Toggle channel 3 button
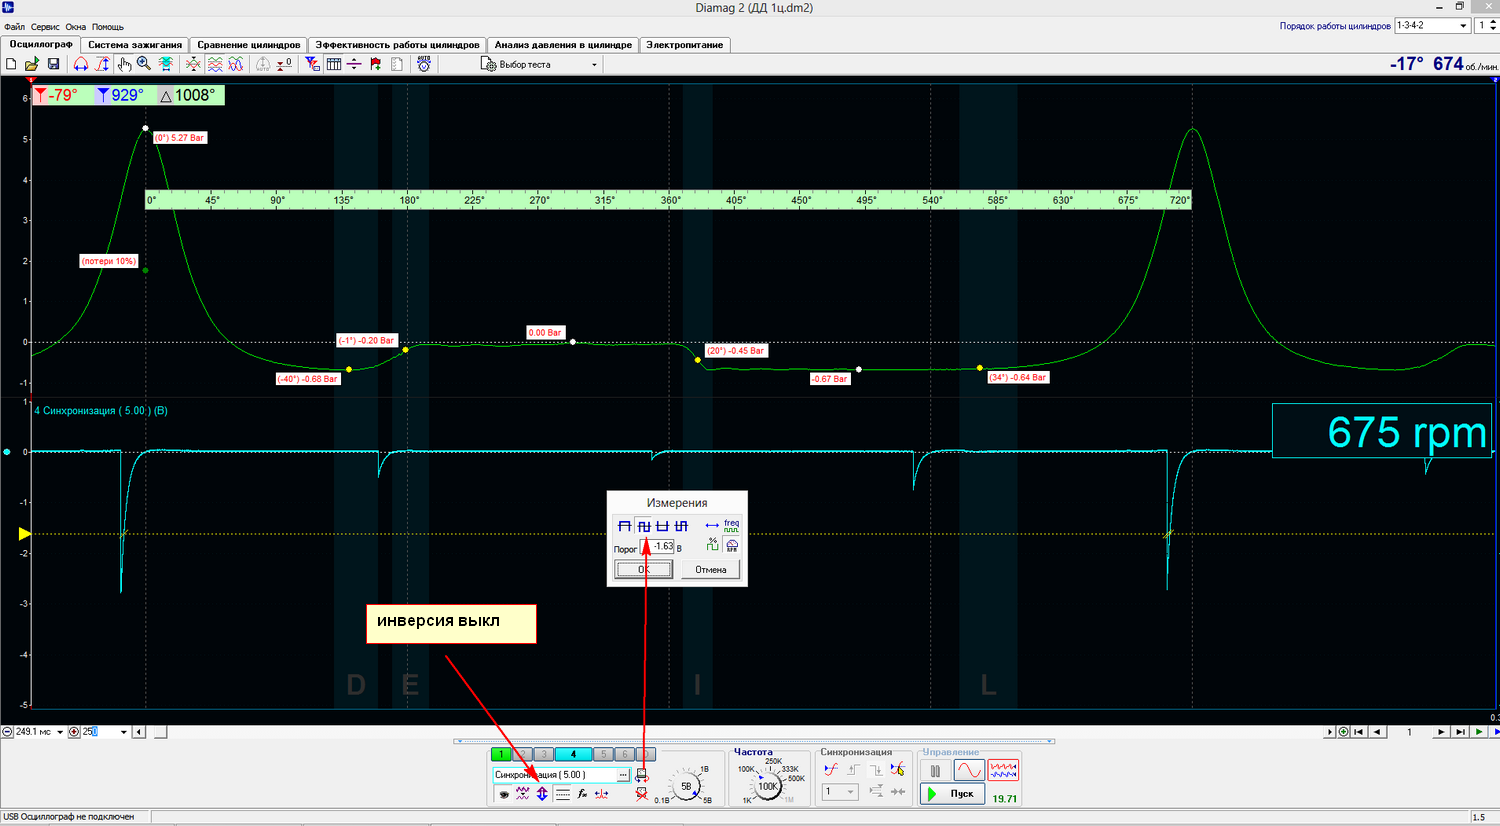Screen dimensions: 1500x826 (x=544, y=754)
